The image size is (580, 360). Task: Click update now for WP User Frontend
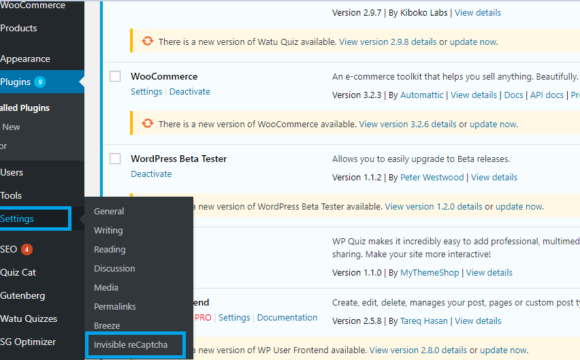pyautogui.click(x=503, y=350)
